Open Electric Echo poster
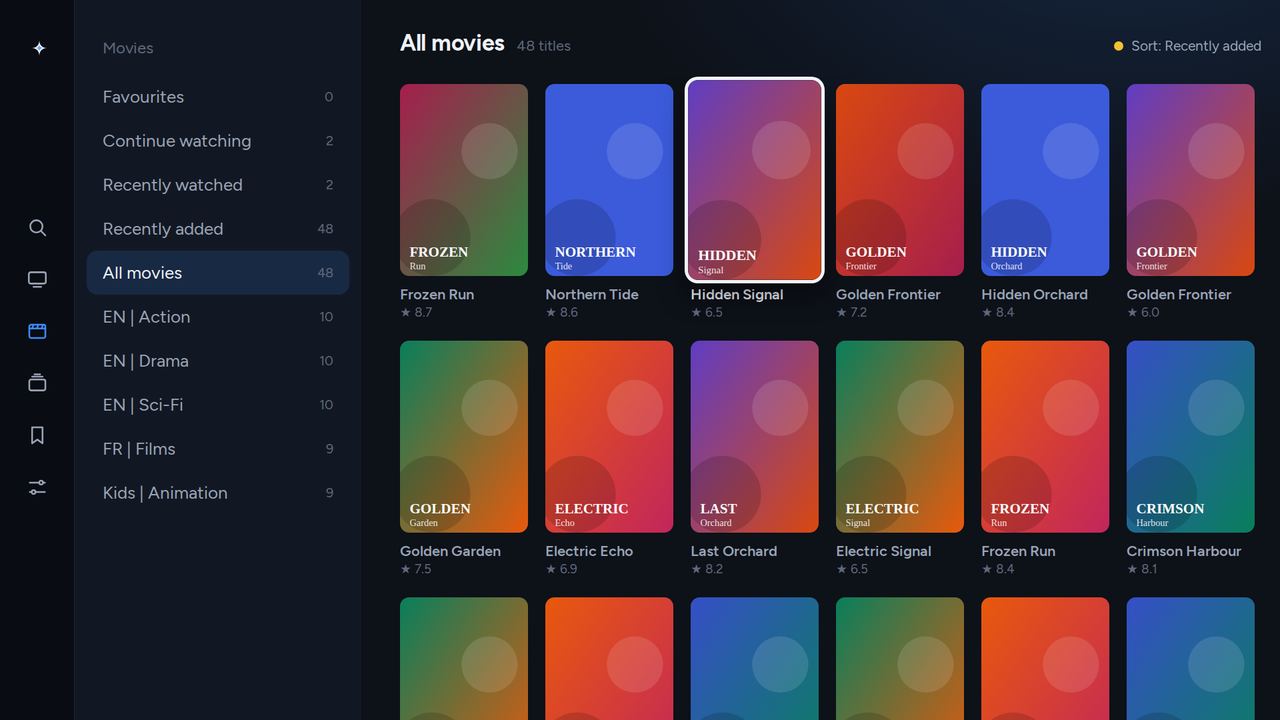Image resolution: width=1280 pixels, height=720 pixels. pyautogui.click(x=609, y=437)
